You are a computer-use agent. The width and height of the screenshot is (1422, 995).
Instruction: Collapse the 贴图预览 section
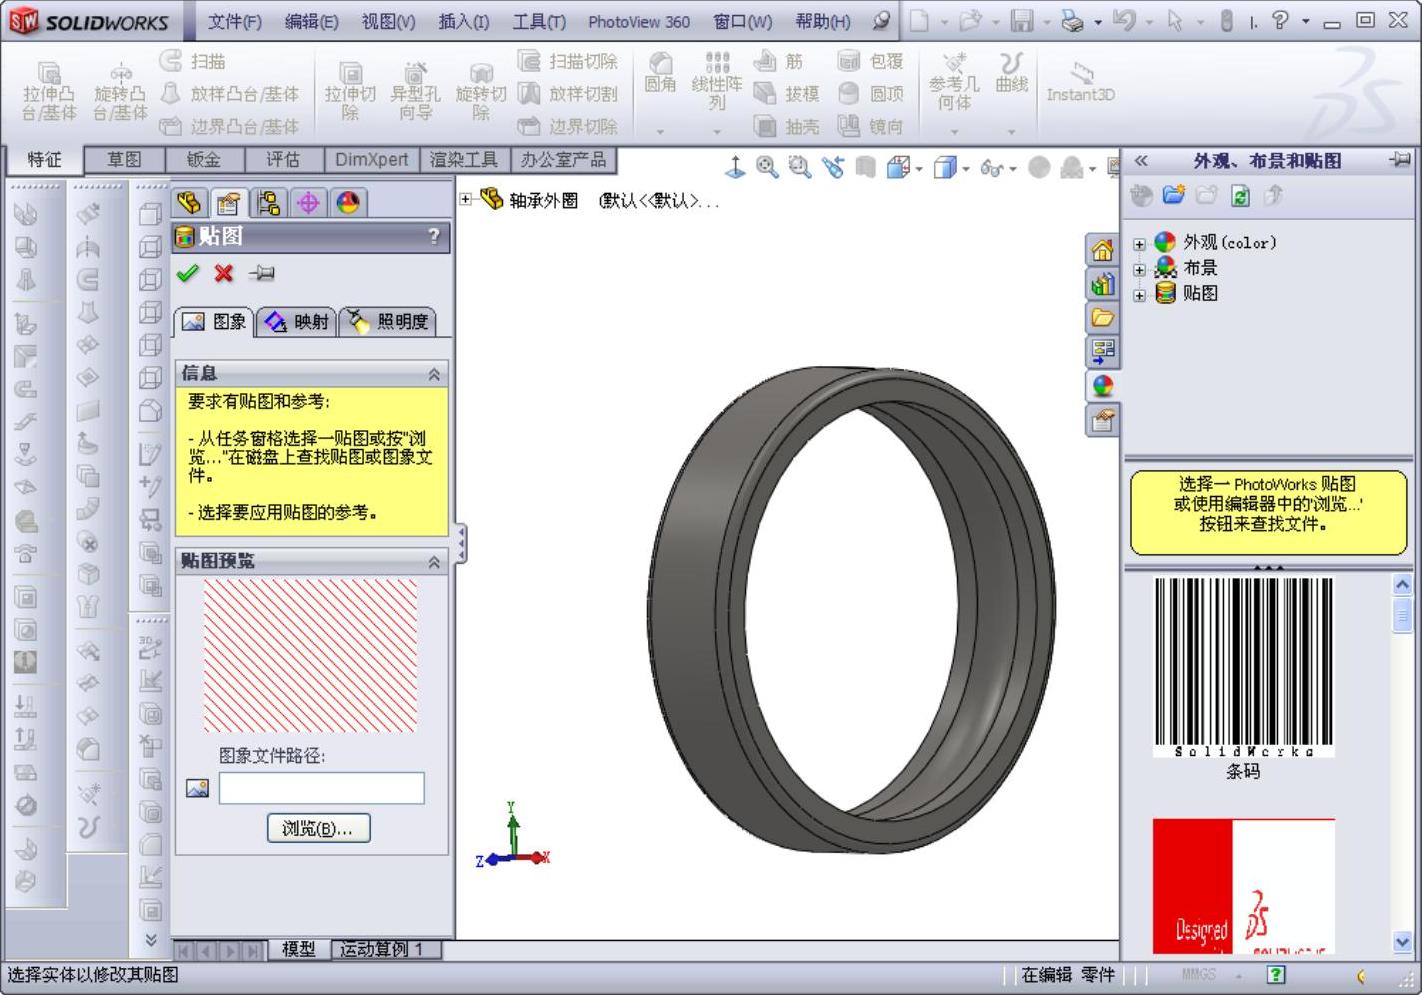tap(434, 562)
